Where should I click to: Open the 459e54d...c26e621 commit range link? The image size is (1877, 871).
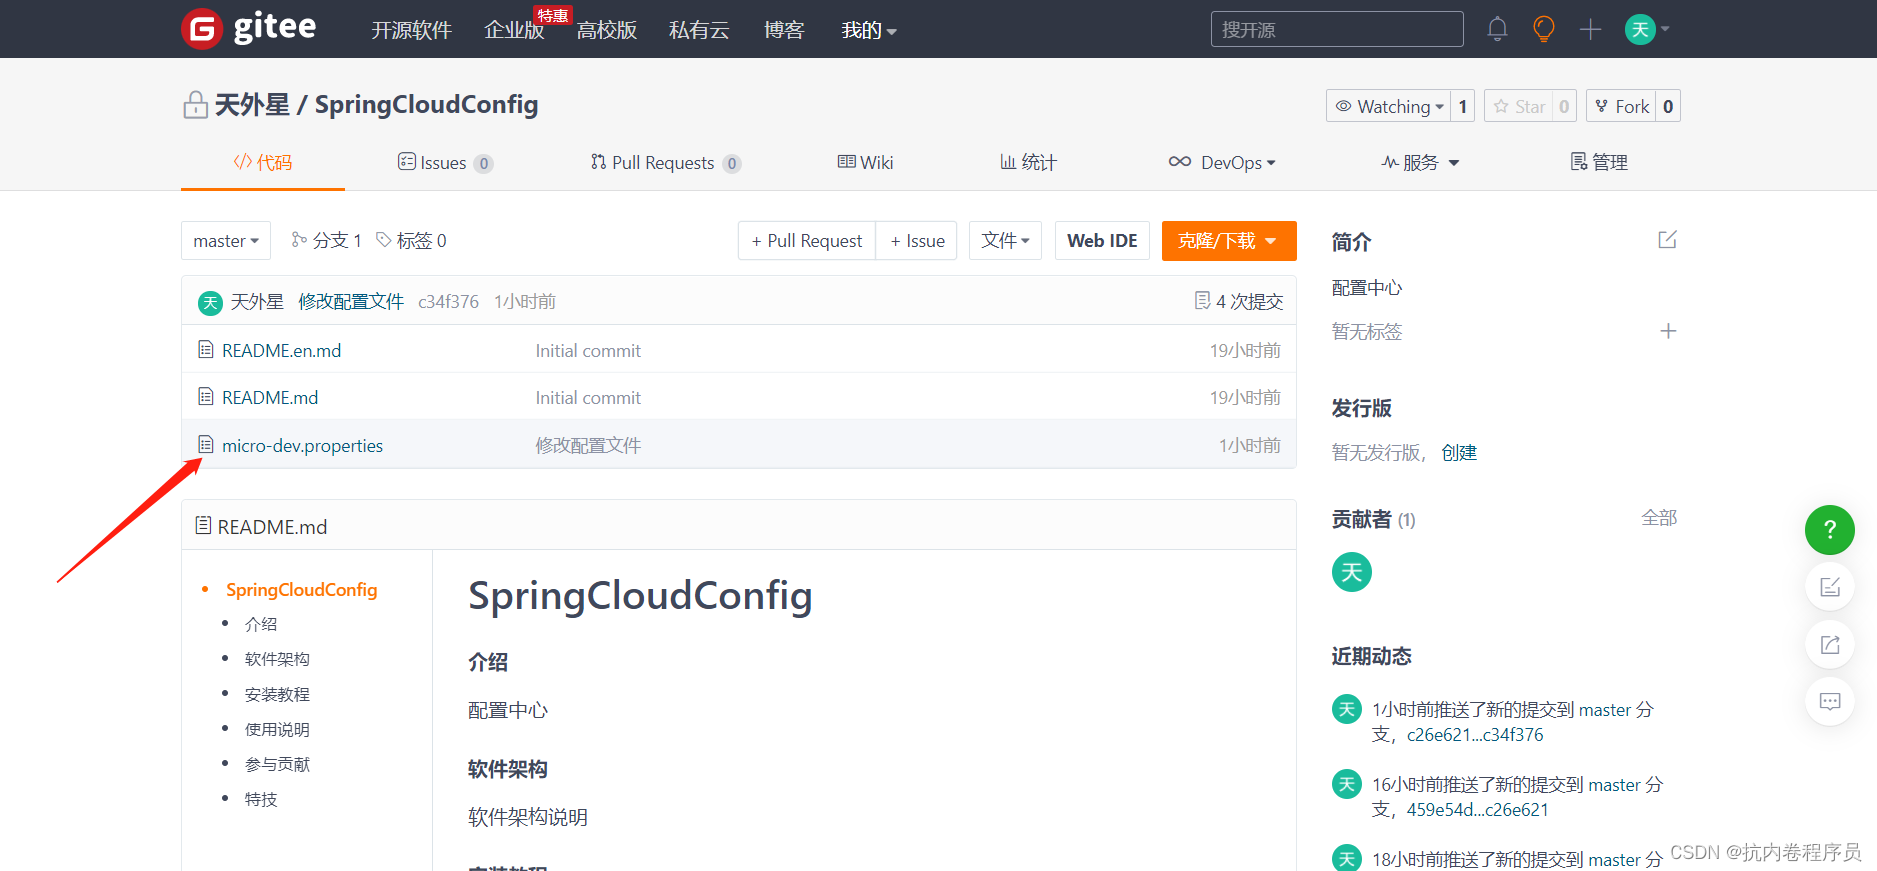click(1478, 809)
